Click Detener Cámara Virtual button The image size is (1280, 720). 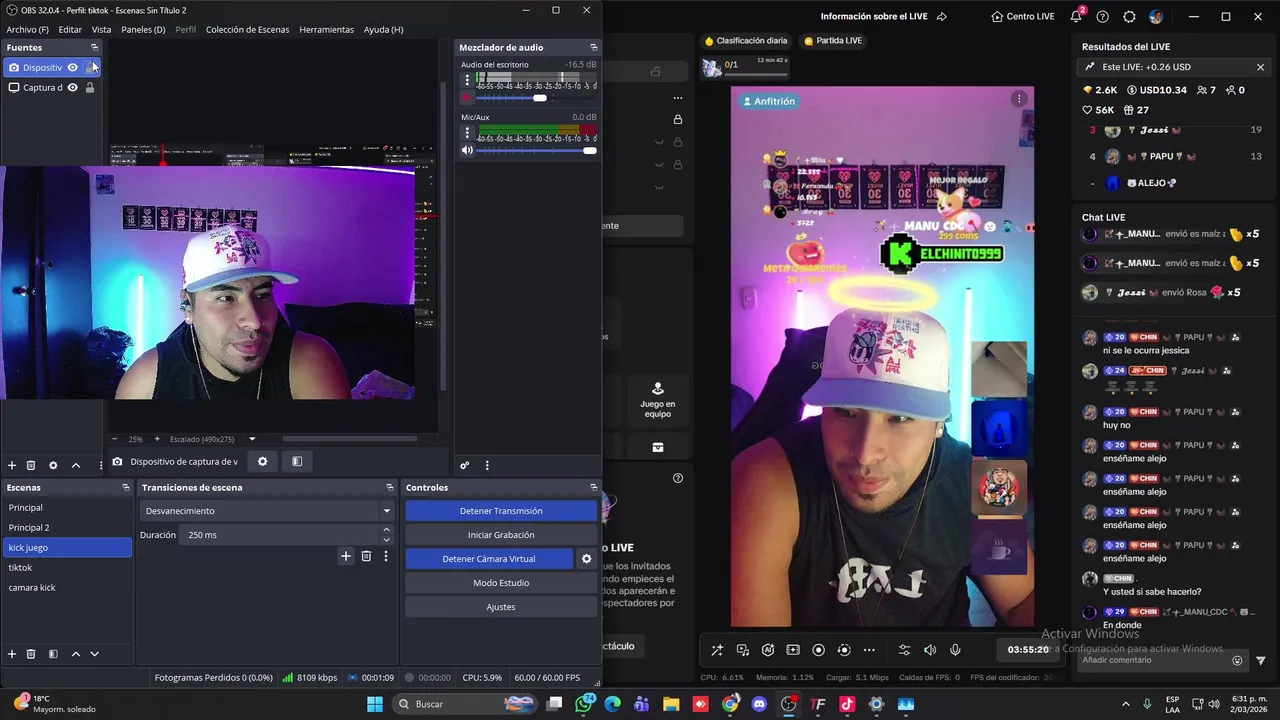489,559
